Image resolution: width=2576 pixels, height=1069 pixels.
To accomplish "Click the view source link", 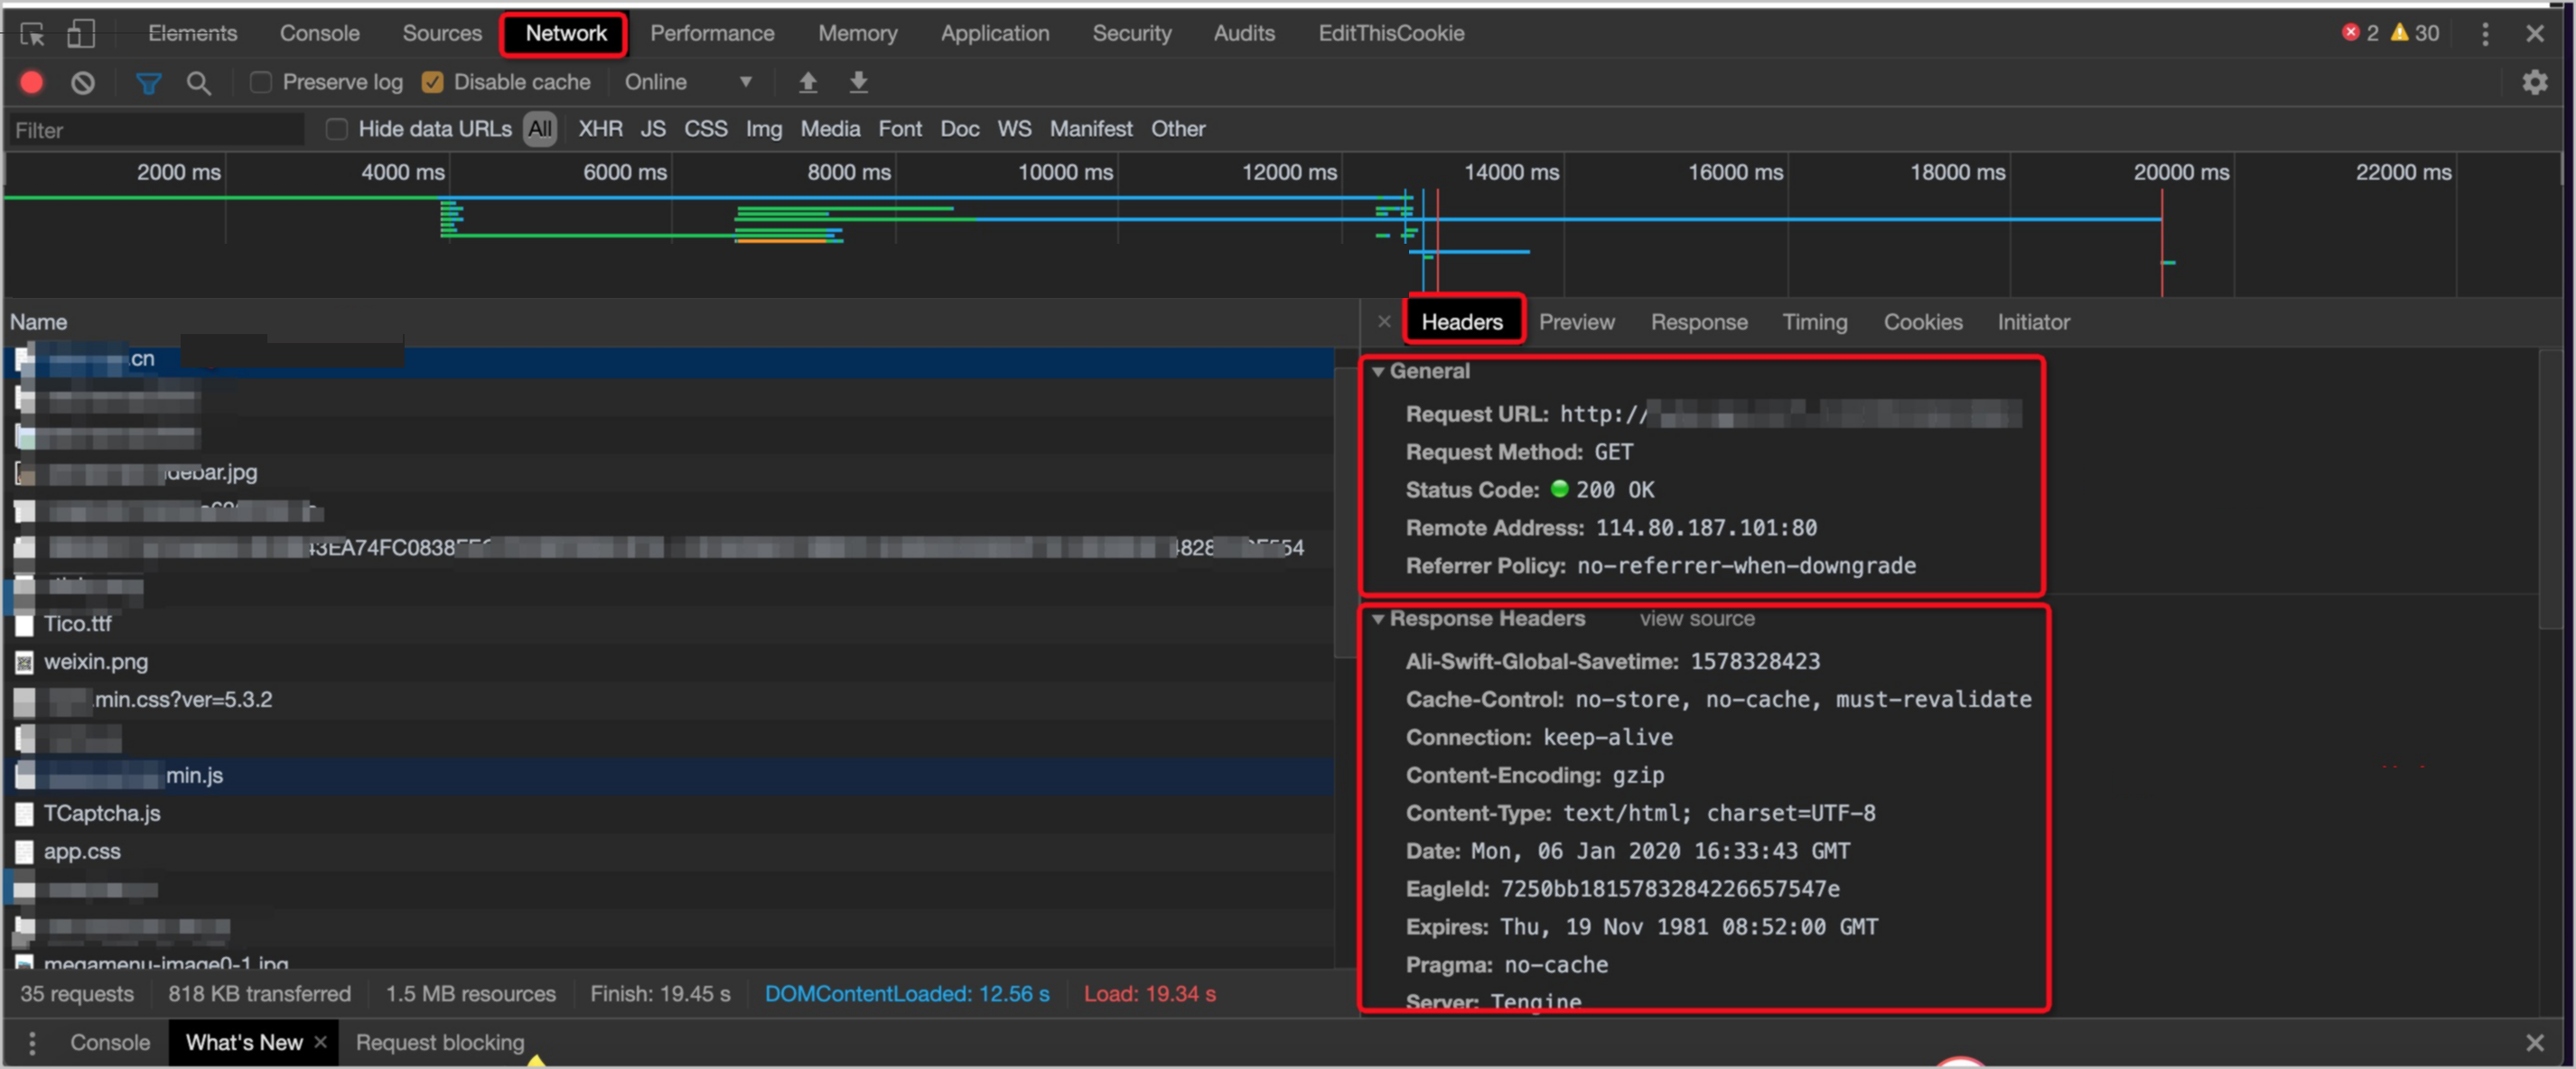I will pyautogui.click(x=1696, y=619).
